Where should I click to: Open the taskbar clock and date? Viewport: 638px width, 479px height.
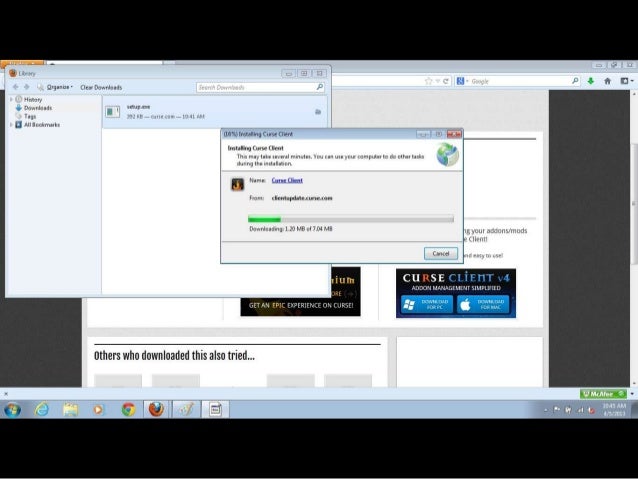pos(614,410)
